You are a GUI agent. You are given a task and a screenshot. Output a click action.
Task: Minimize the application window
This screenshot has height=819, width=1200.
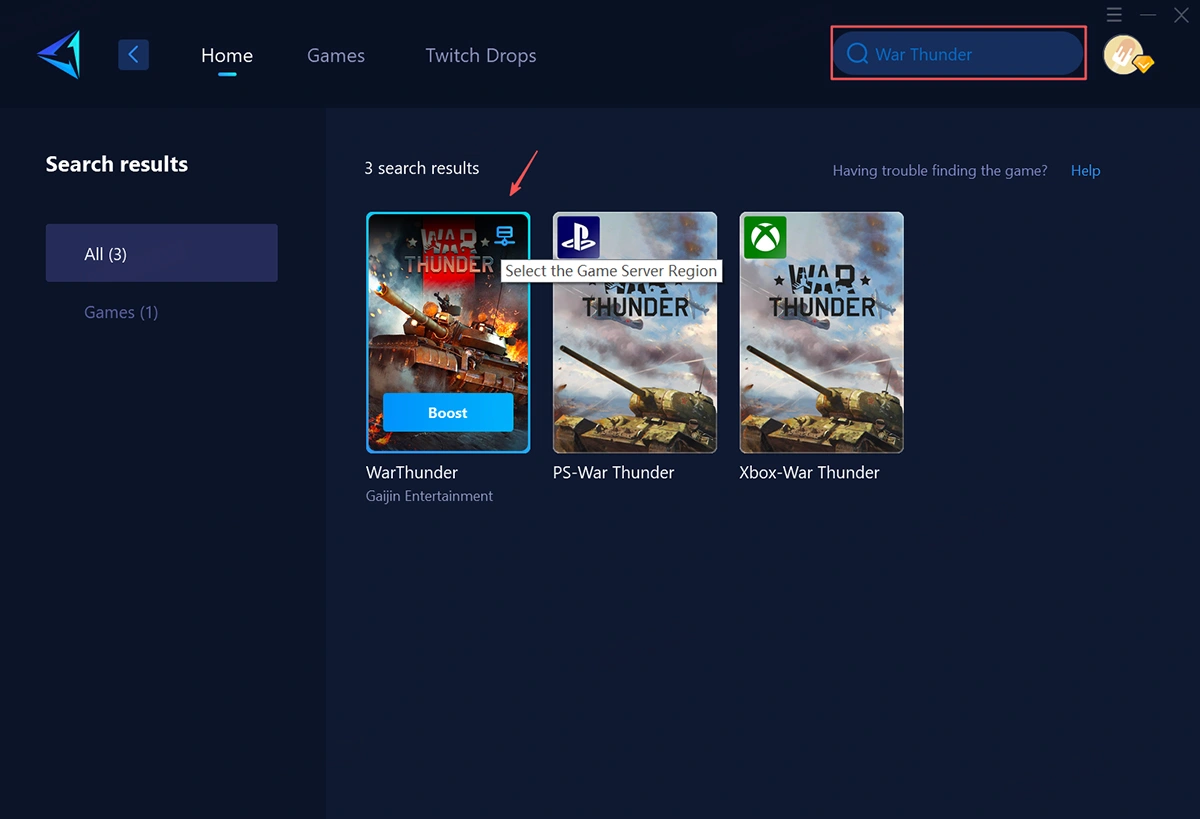[x=1148, y=14]
